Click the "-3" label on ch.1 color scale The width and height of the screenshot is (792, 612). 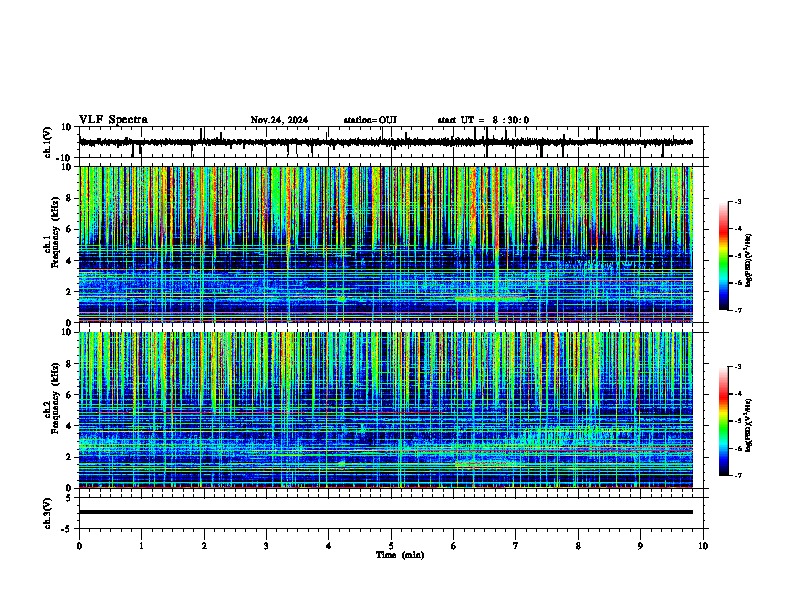click(738, 202)
